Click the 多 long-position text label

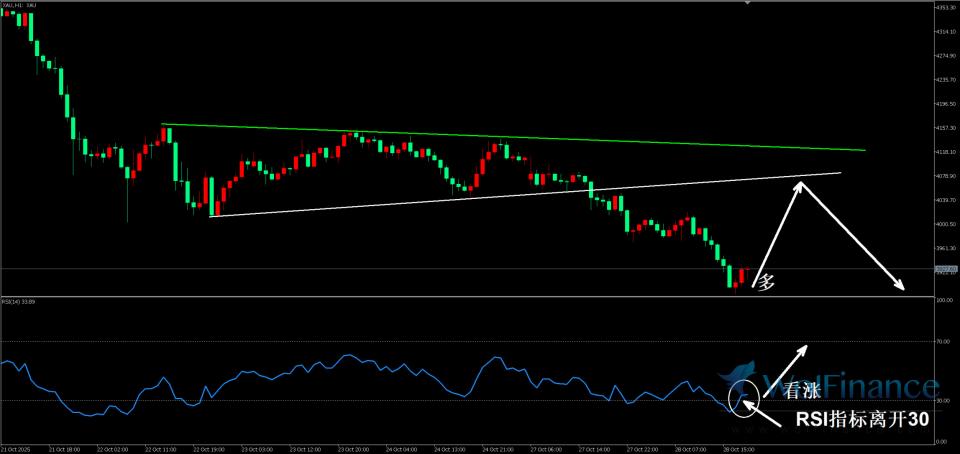point(767,283)
